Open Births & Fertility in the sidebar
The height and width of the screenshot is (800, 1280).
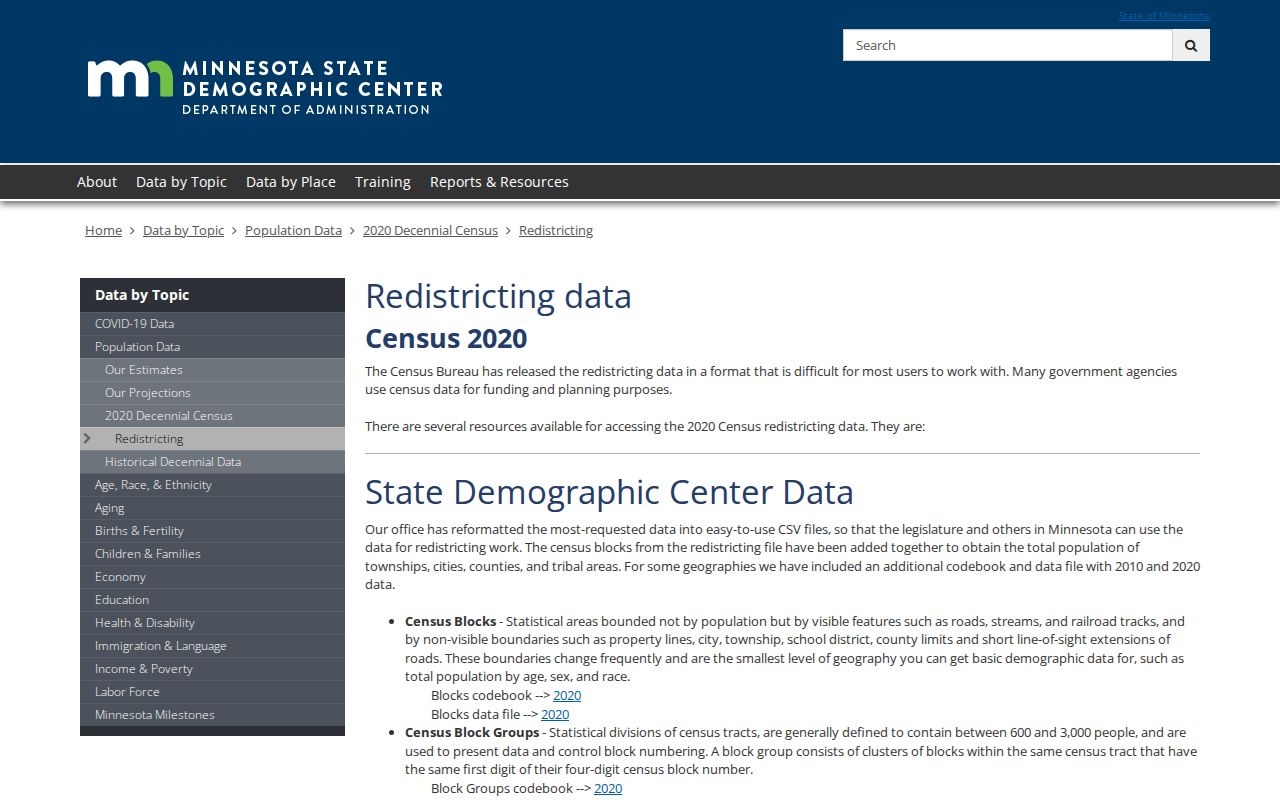(212, 531)
